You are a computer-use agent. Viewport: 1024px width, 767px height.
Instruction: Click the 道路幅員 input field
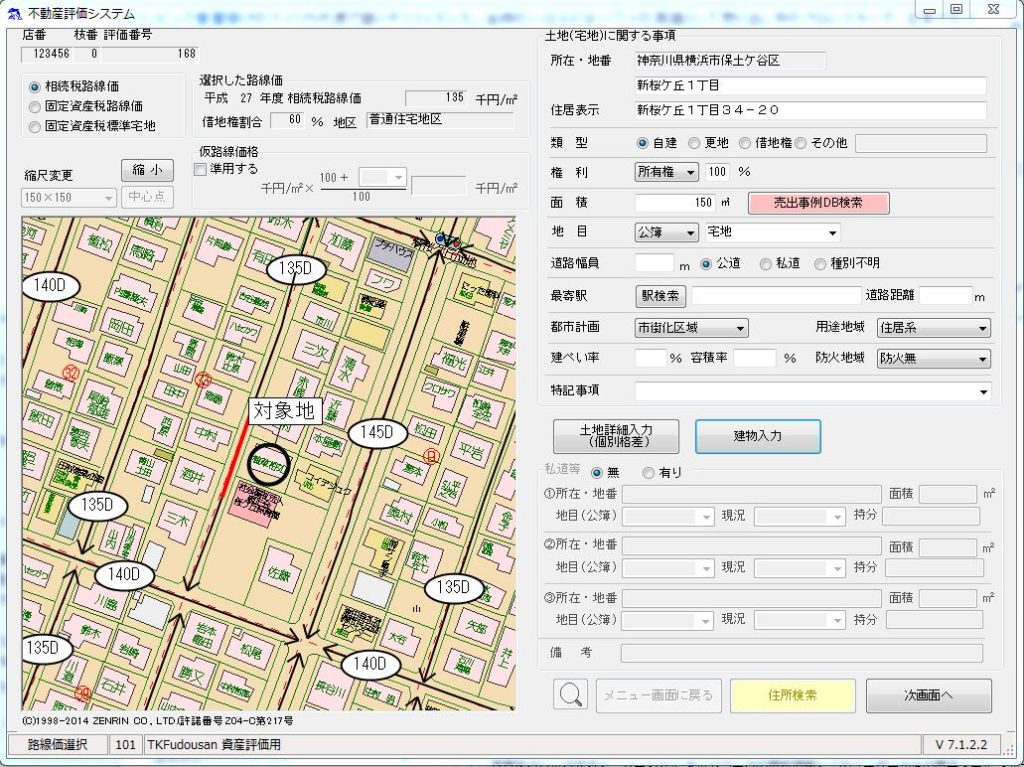click(x=655, y=264)
